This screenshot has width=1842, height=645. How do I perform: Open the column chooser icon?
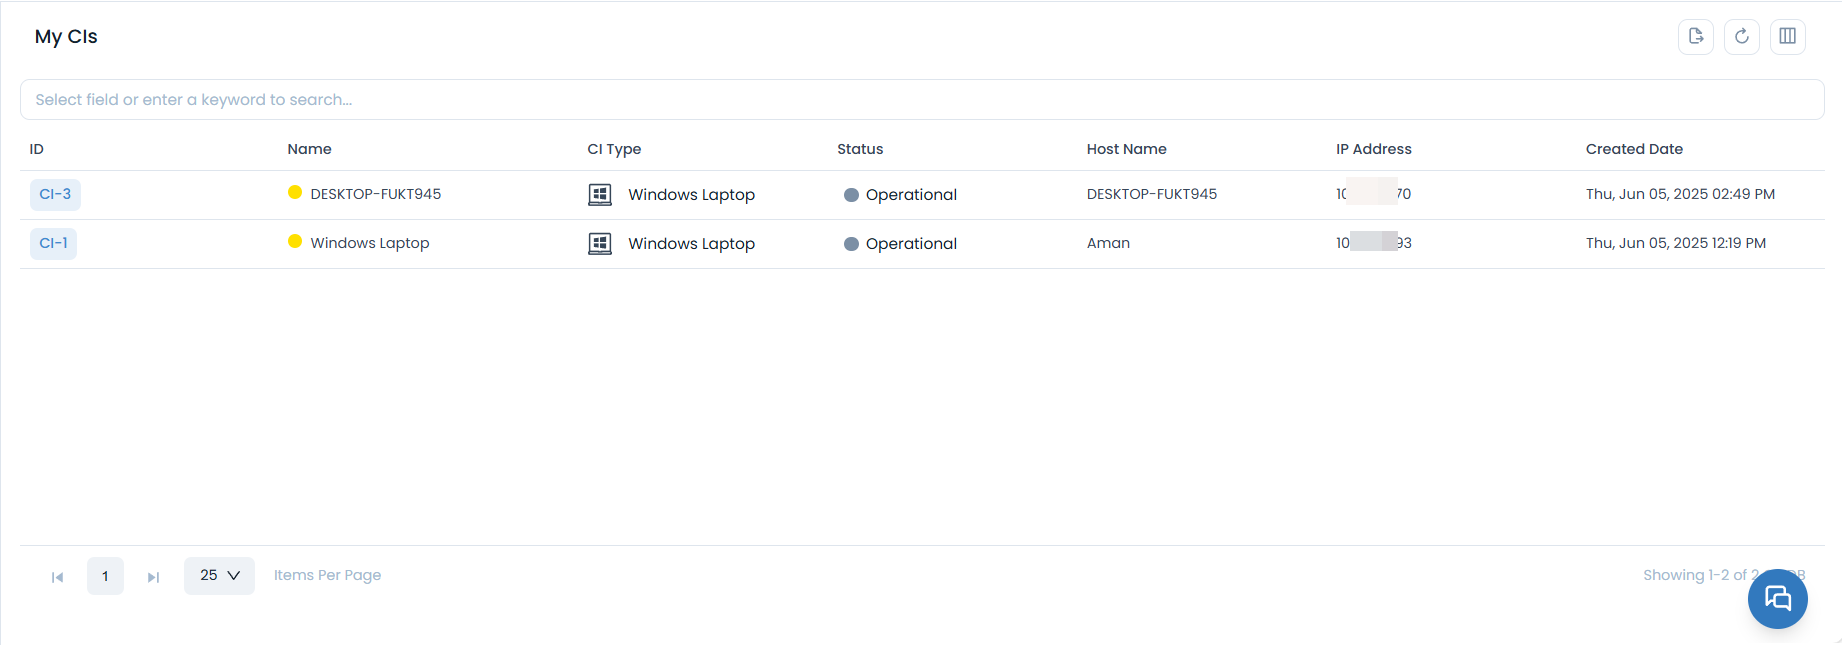(x=1787, y=37)
